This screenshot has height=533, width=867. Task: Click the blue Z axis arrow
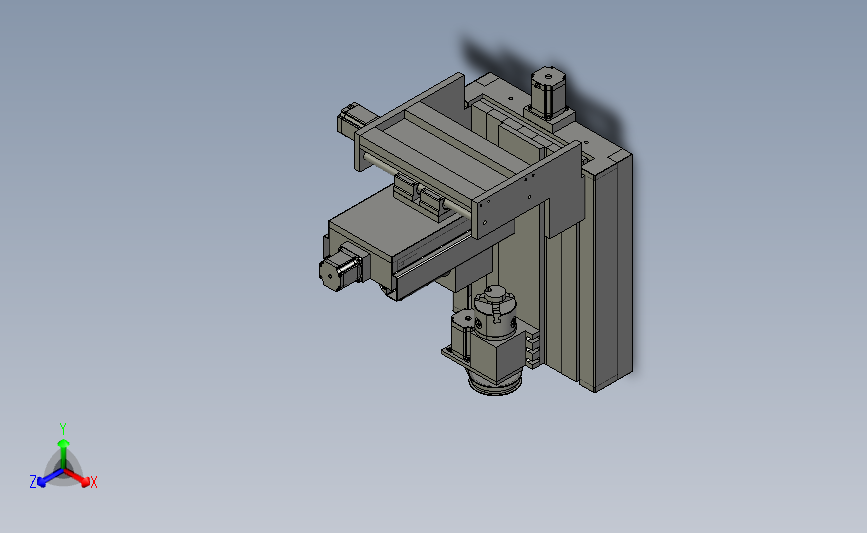tap(50, 478)
